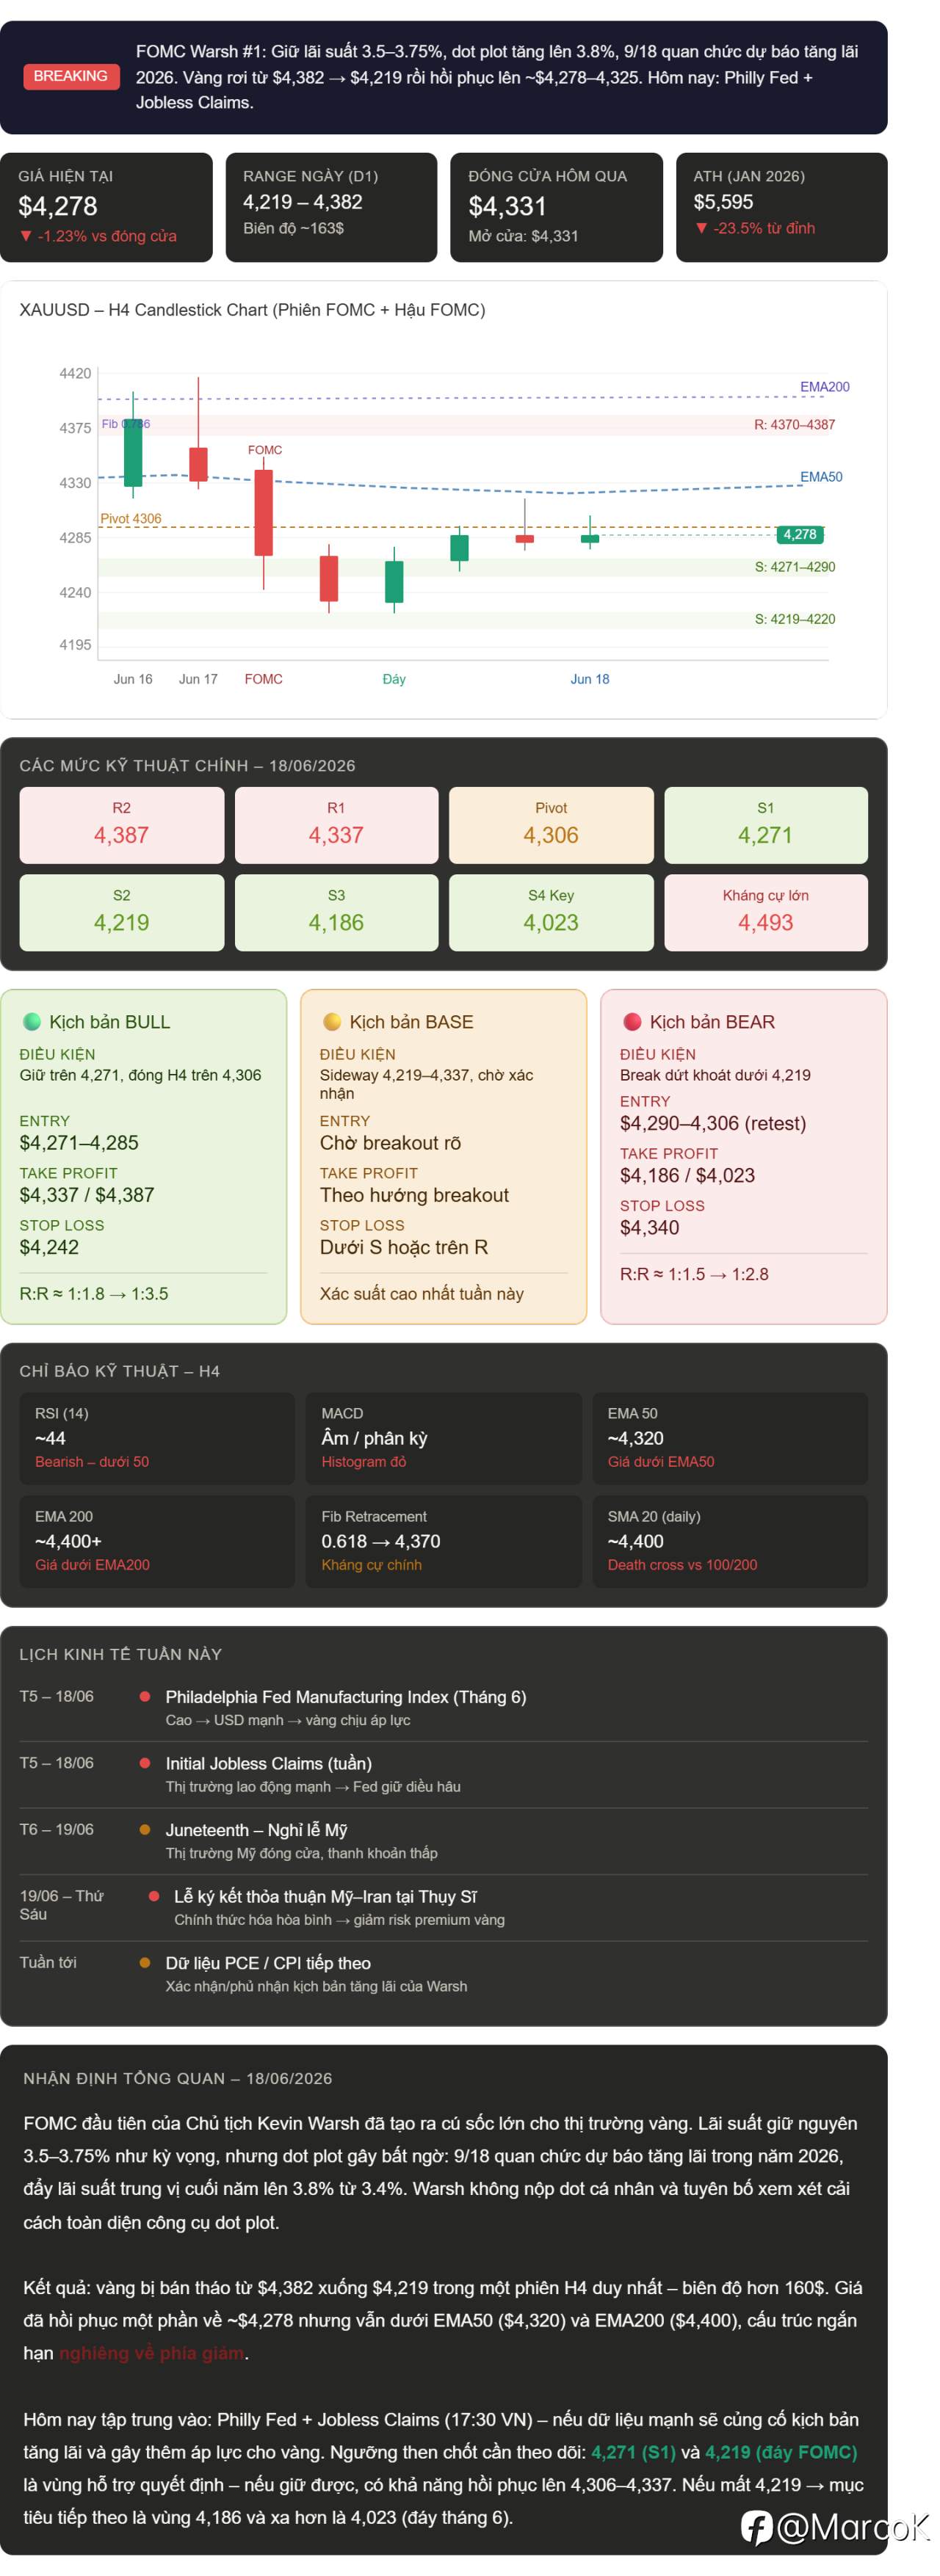
Task: Select yesterday's close $4,331 value
Action: tap(507, 206)
